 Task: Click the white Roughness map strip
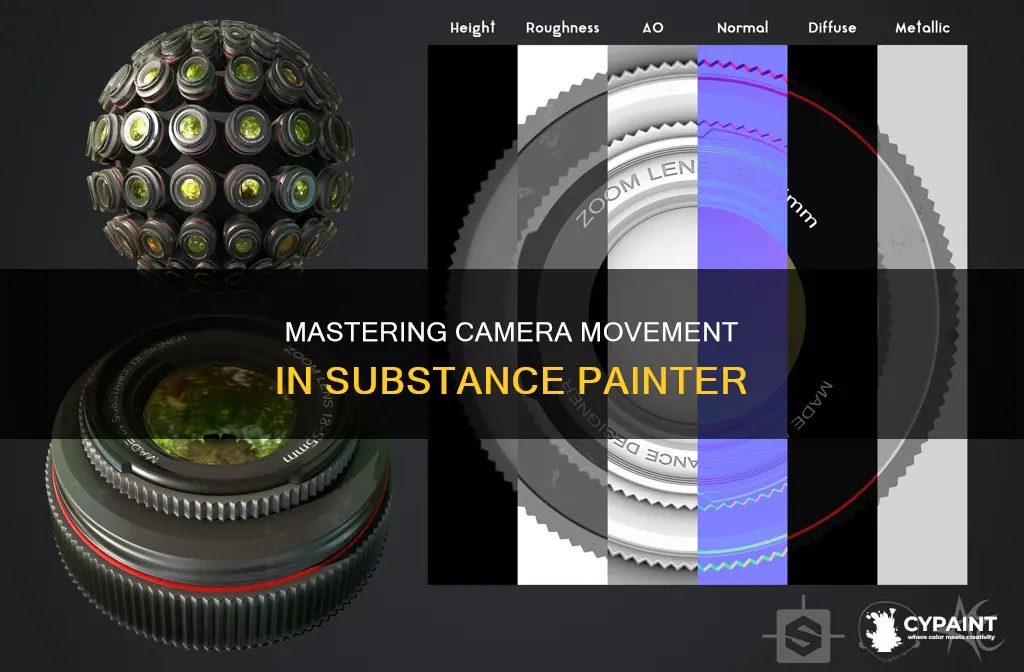(562, 315)
